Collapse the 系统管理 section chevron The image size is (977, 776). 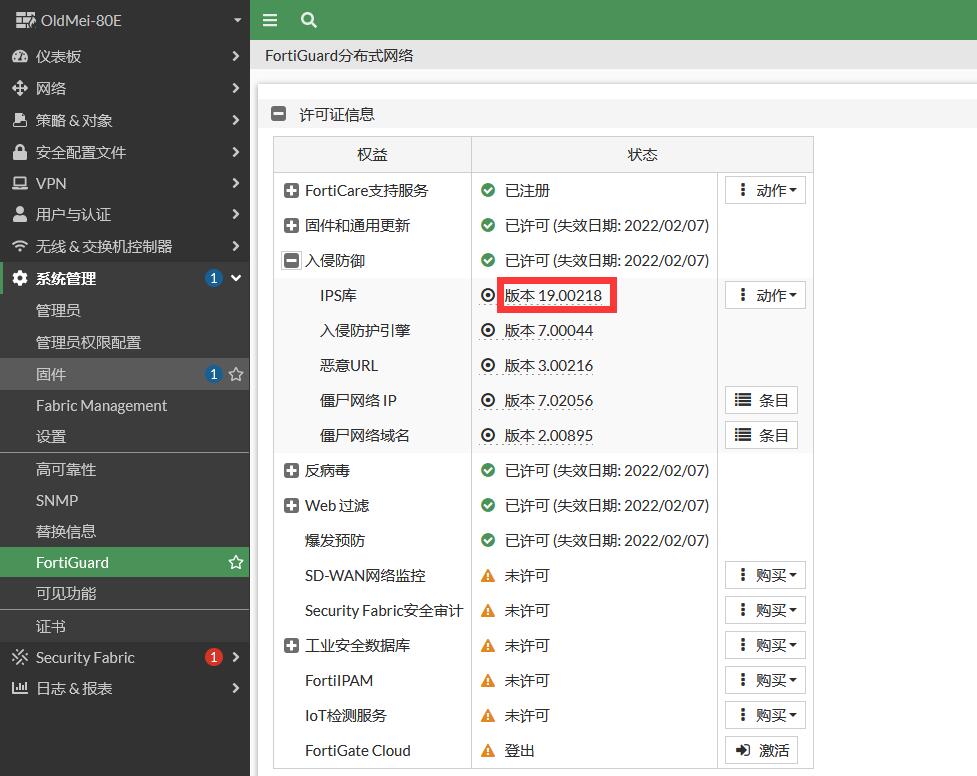(x=236, y=278)
